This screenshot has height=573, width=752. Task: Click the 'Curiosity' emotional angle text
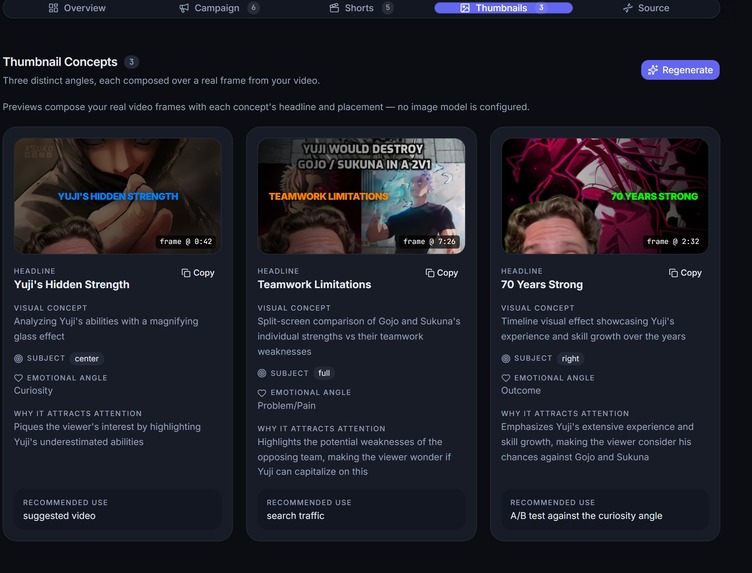coord(33,390)
